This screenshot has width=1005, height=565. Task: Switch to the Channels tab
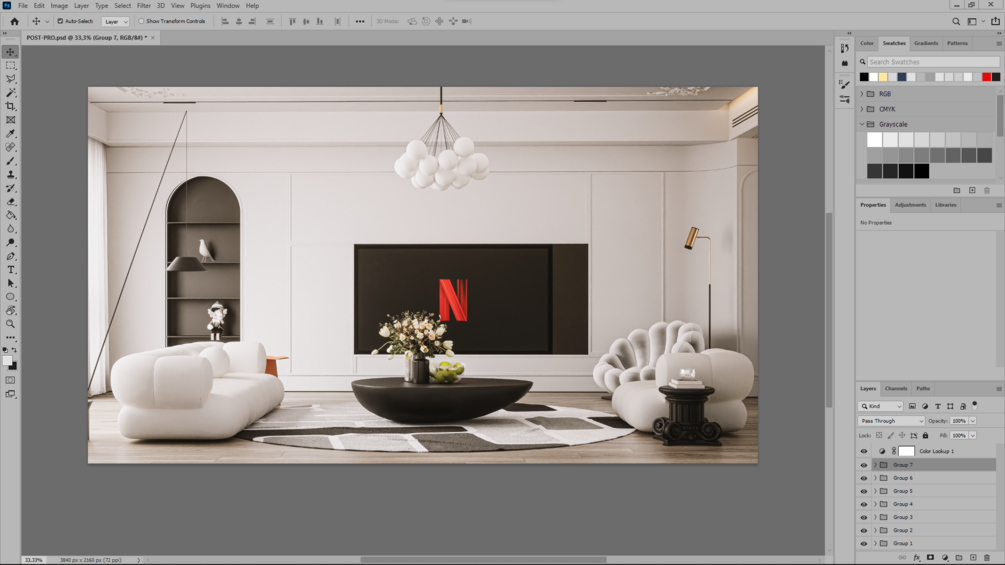point(895,388)
